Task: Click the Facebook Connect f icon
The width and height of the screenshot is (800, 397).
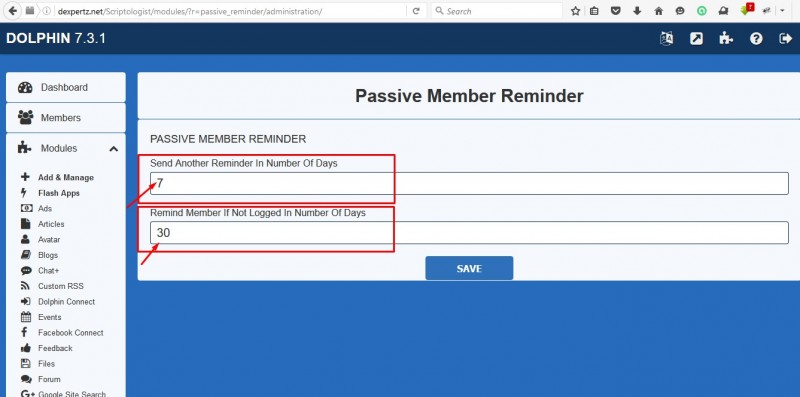Action: [x=24, y=332]
